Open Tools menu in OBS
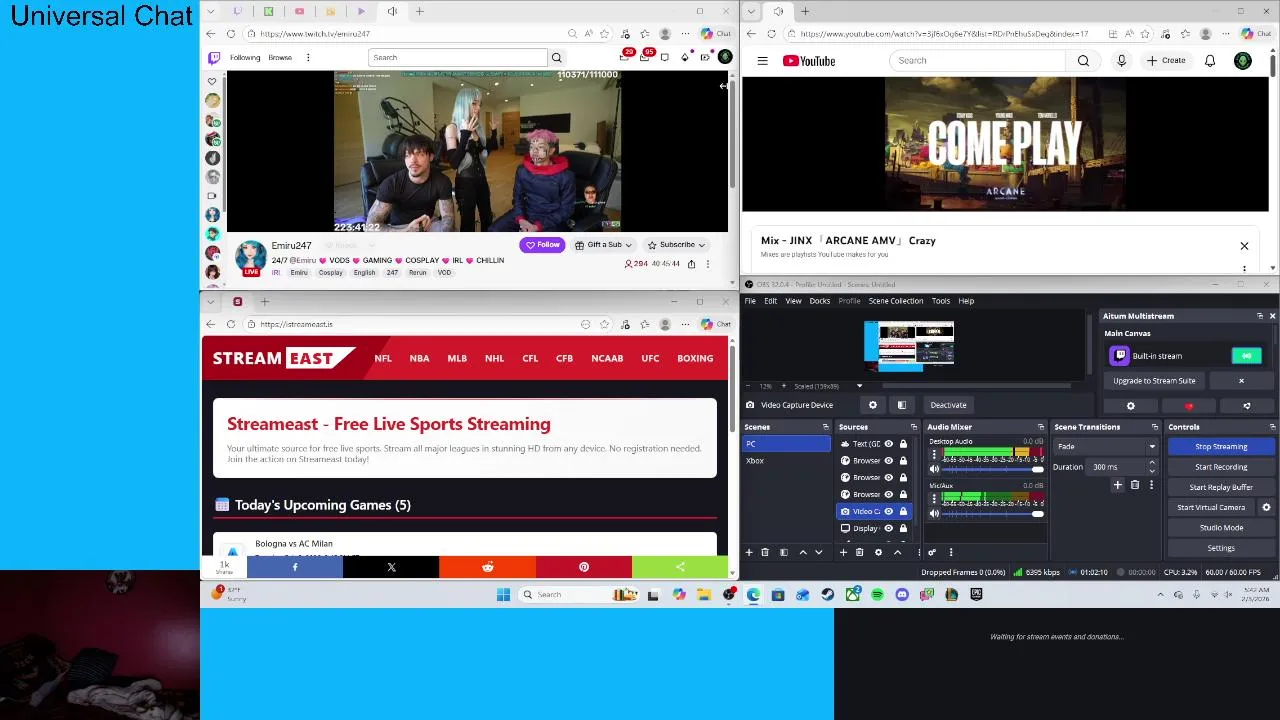 (x=940, y=301)
